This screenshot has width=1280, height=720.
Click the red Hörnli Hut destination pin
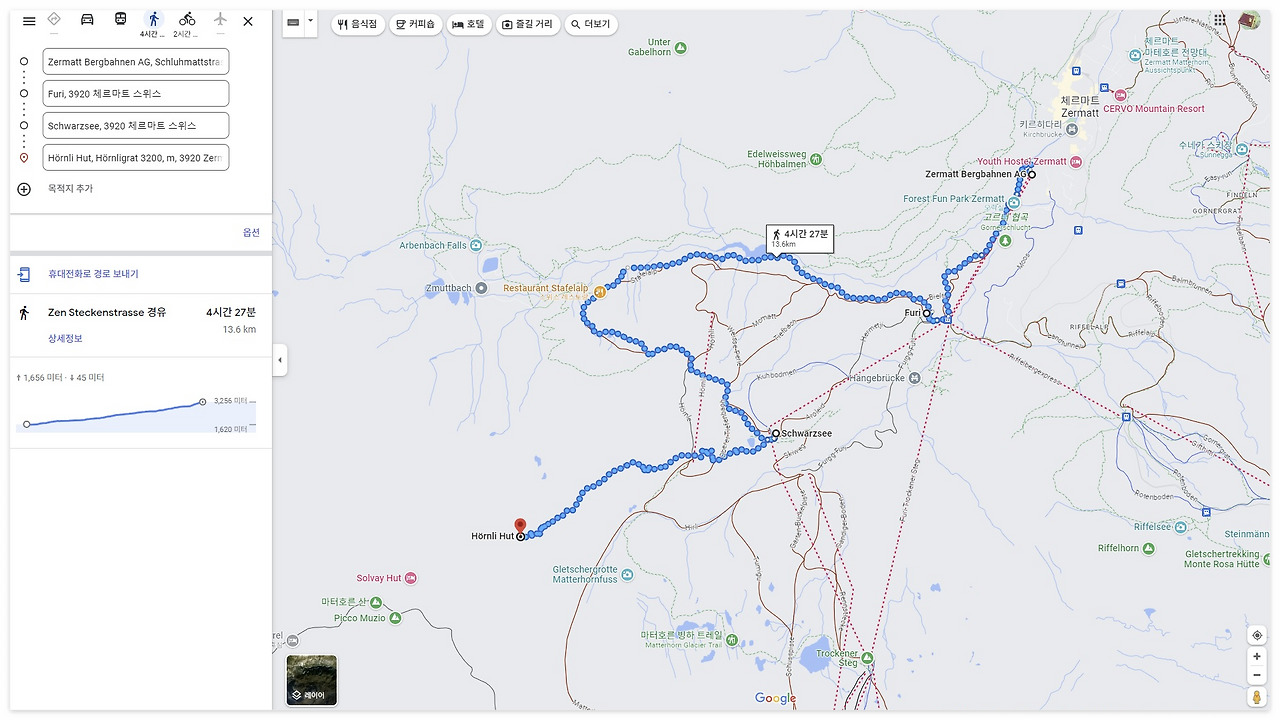520,526
